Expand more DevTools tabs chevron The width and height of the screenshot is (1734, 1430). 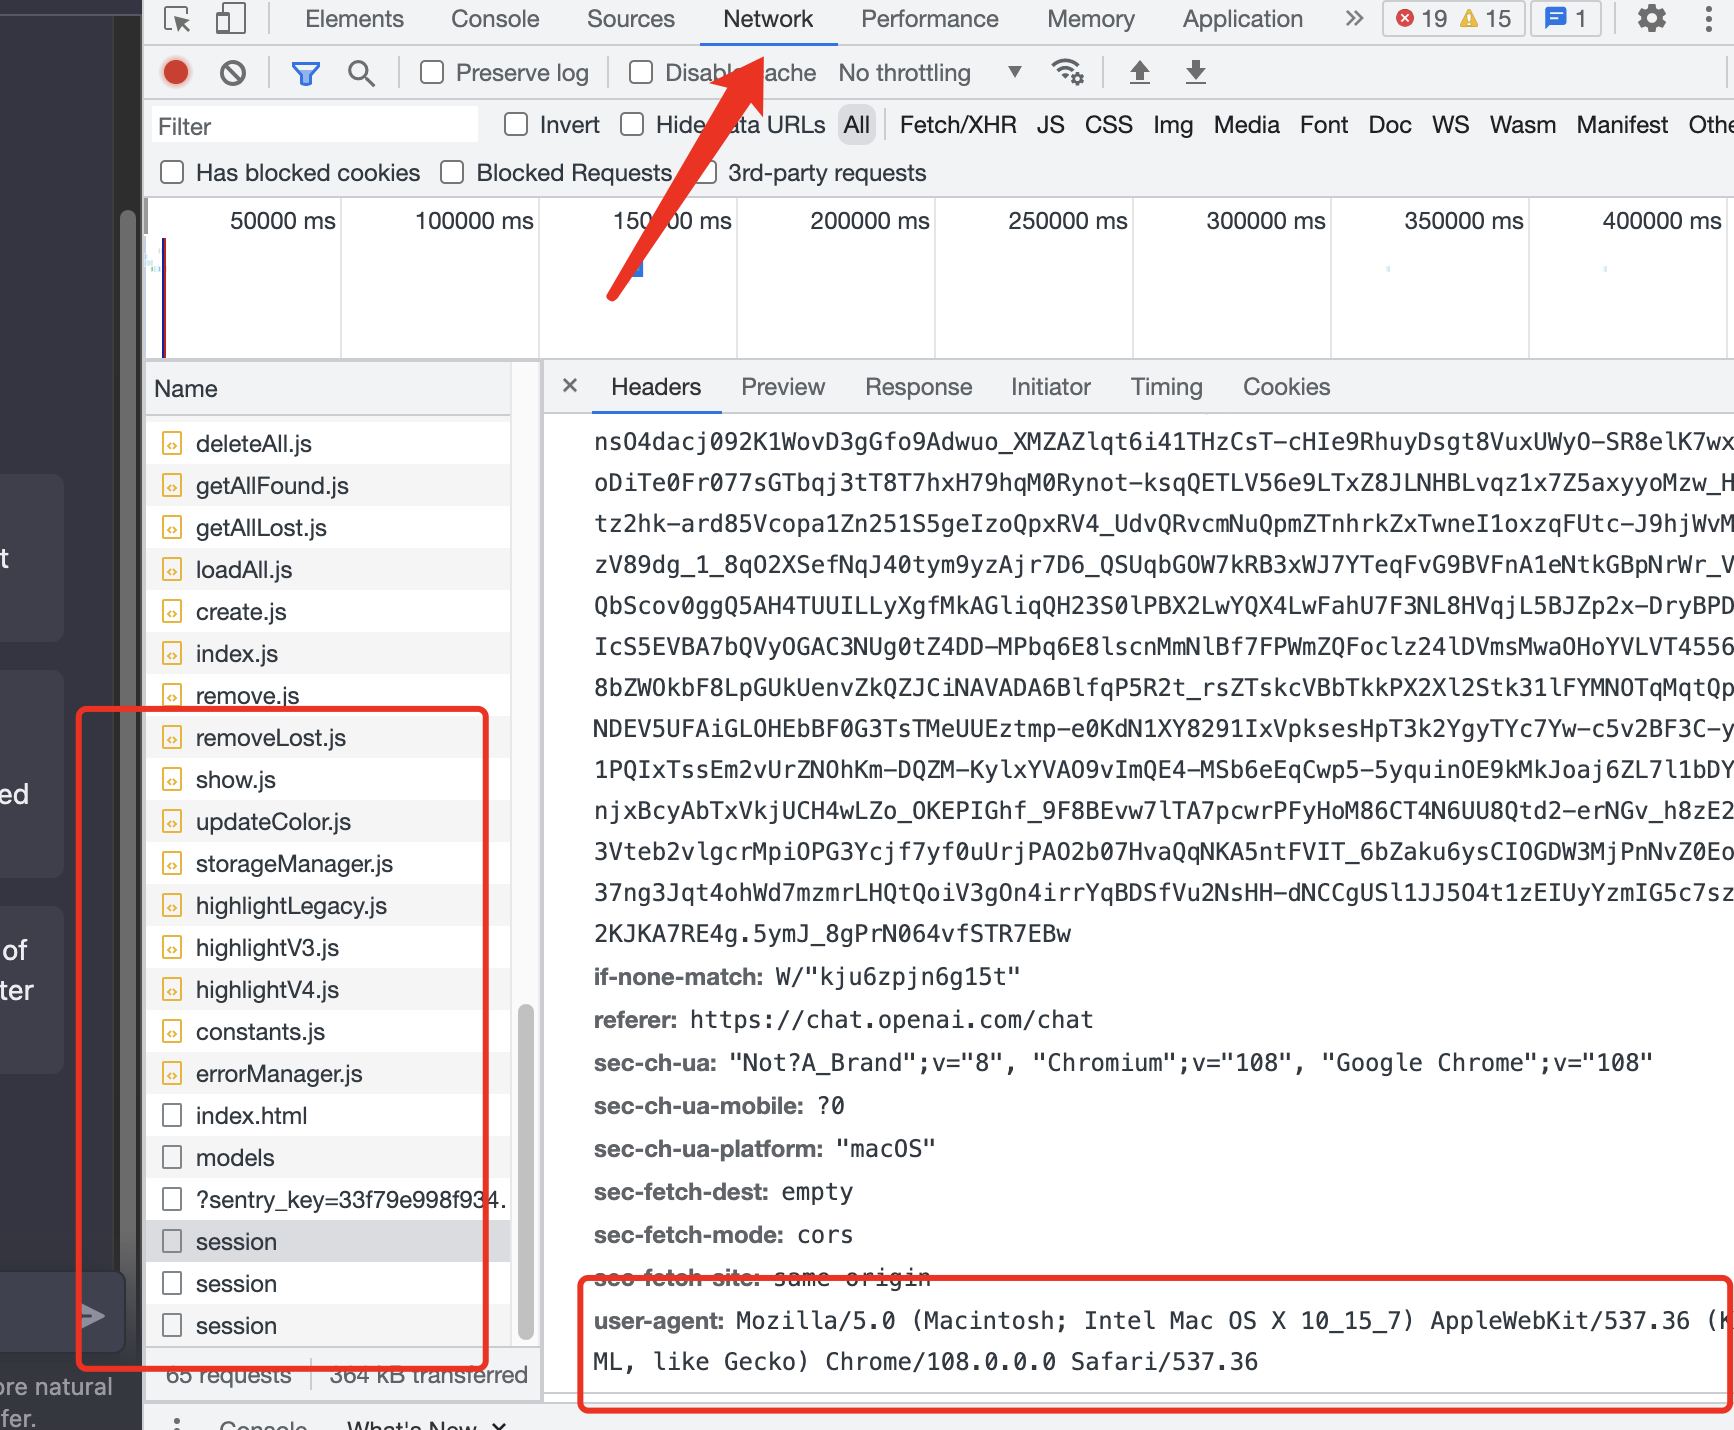[x=1354, y=19]
